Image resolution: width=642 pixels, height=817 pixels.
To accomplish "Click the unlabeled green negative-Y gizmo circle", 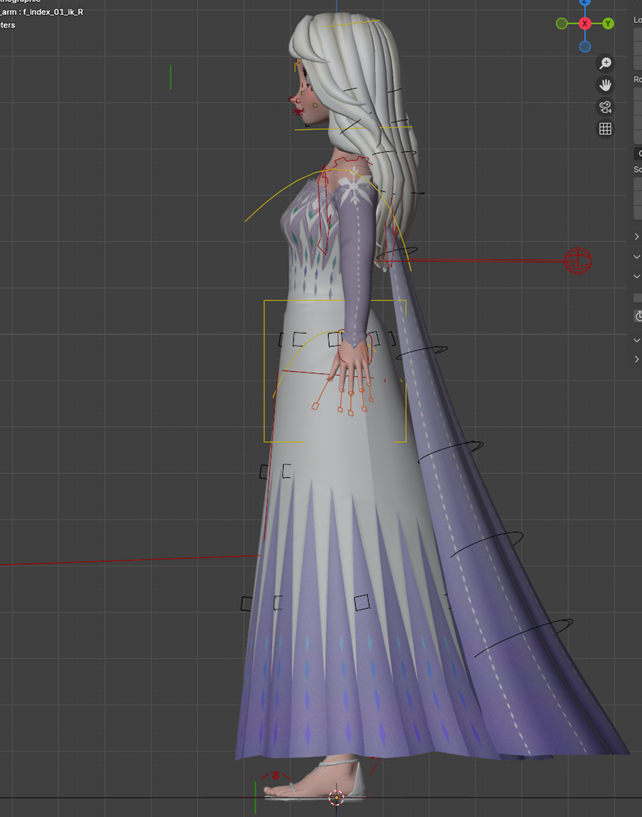I will point(562,23).
